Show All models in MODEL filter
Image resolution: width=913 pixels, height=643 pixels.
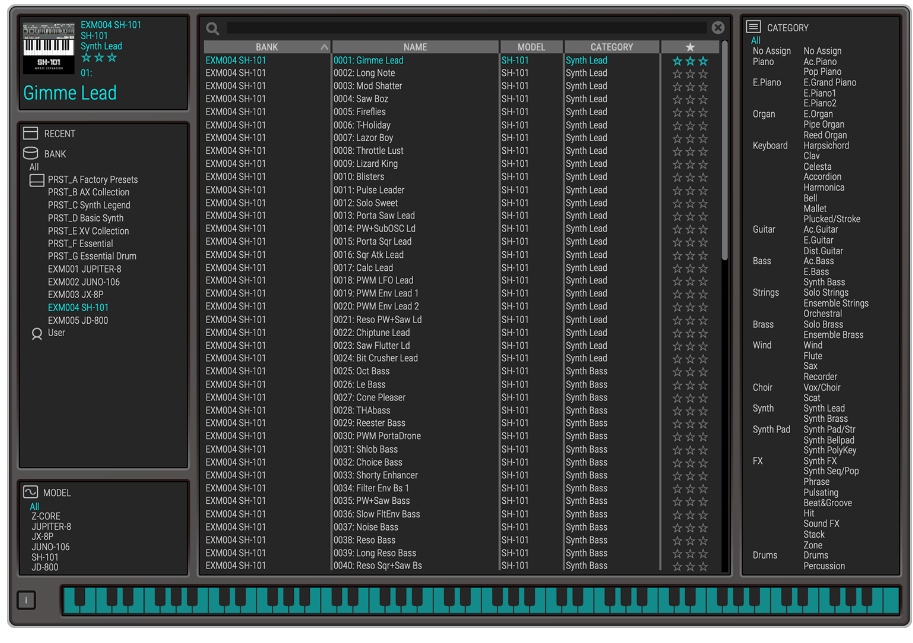35,507
